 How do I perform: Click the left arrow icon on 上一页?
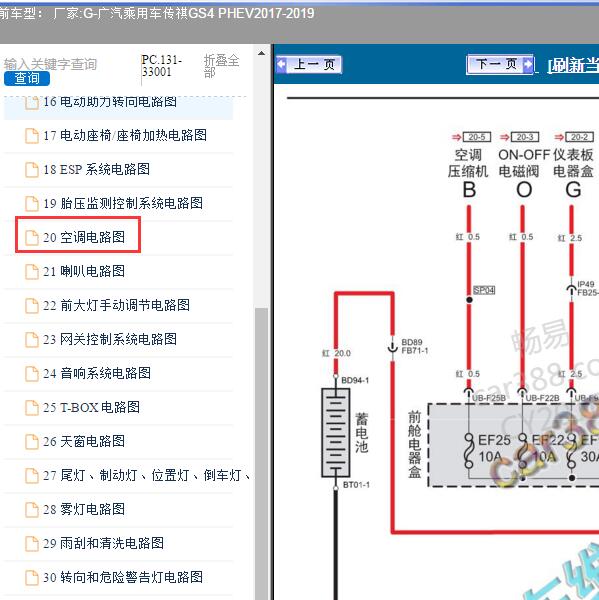pos(281,64)
